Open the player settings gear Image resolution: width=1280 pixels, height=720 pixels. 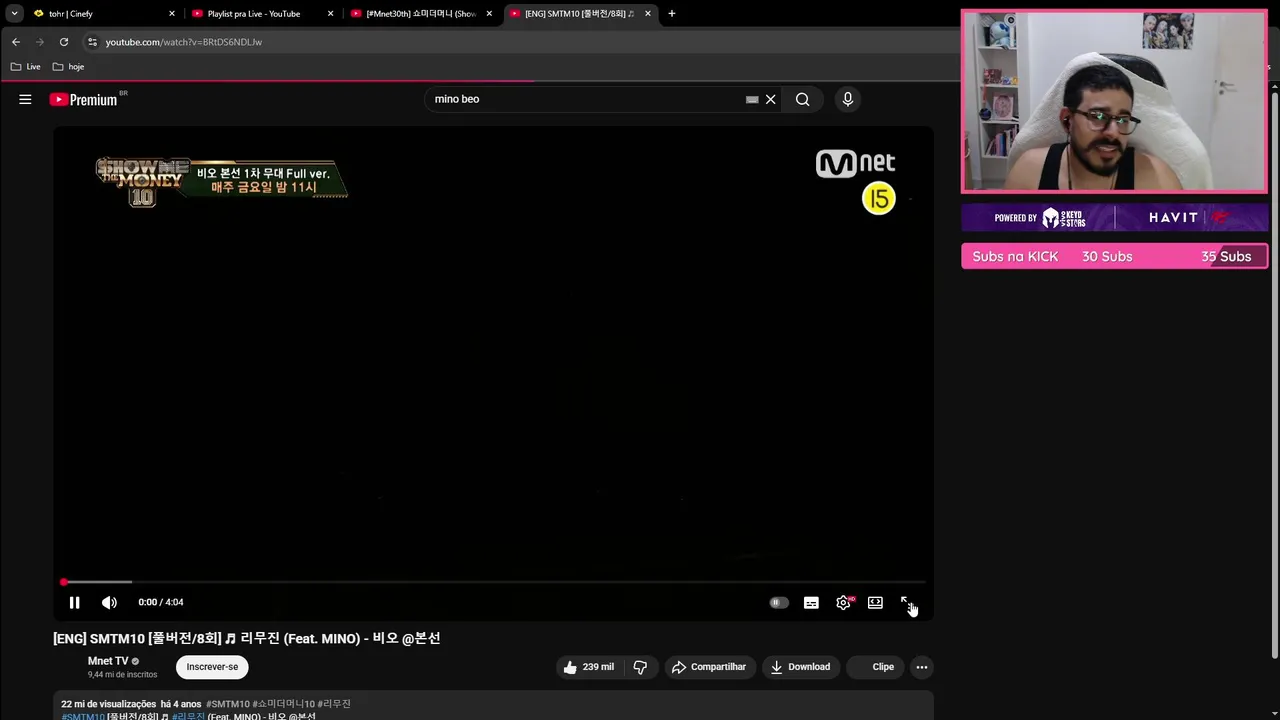click(843, 602)
